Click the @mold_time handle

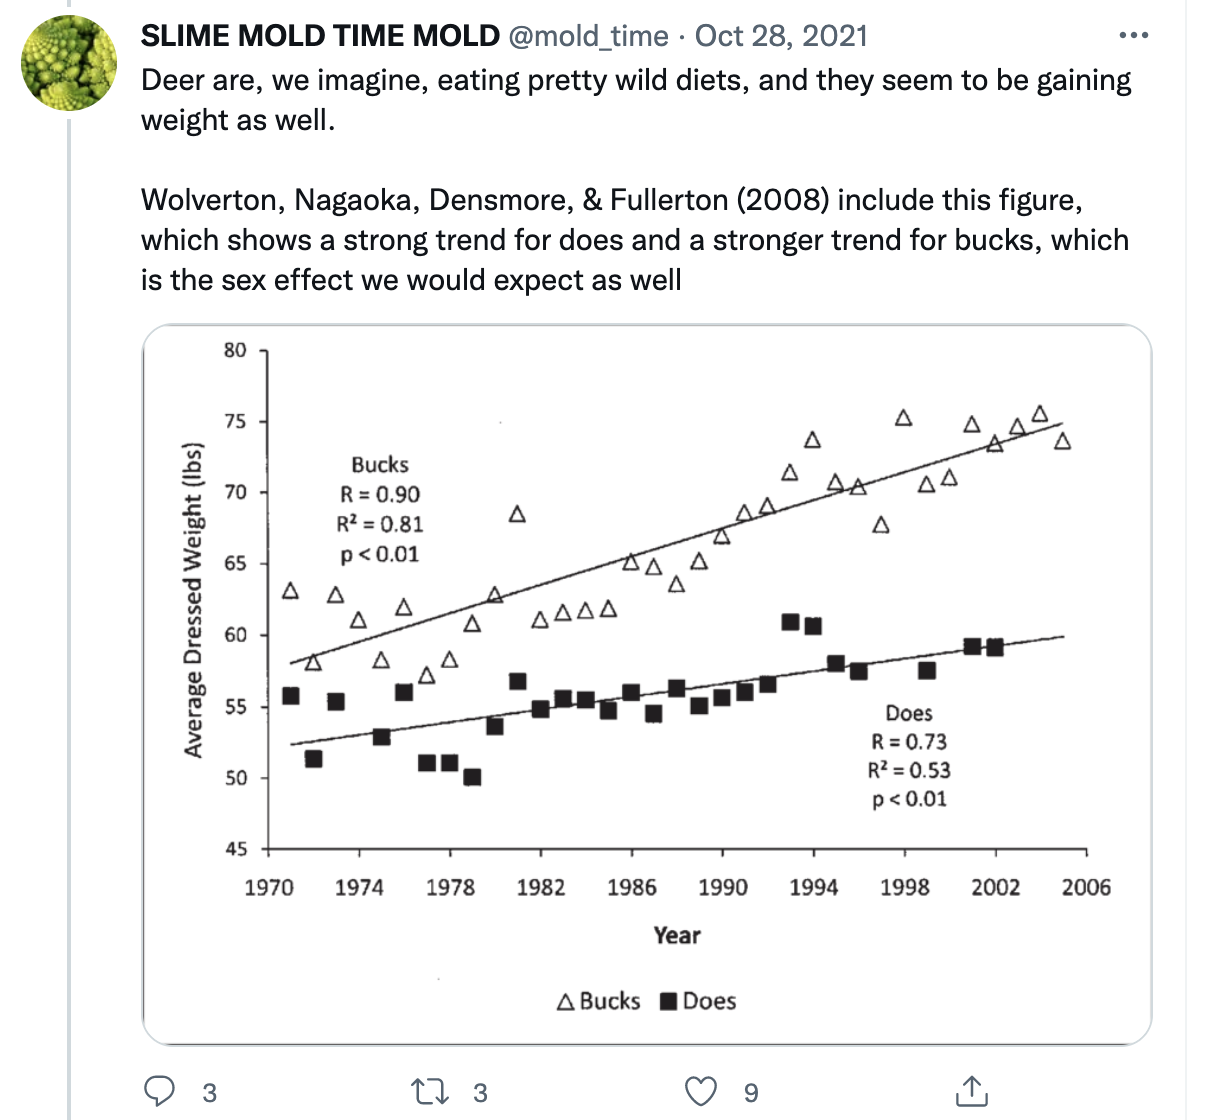tap(588, 36)
